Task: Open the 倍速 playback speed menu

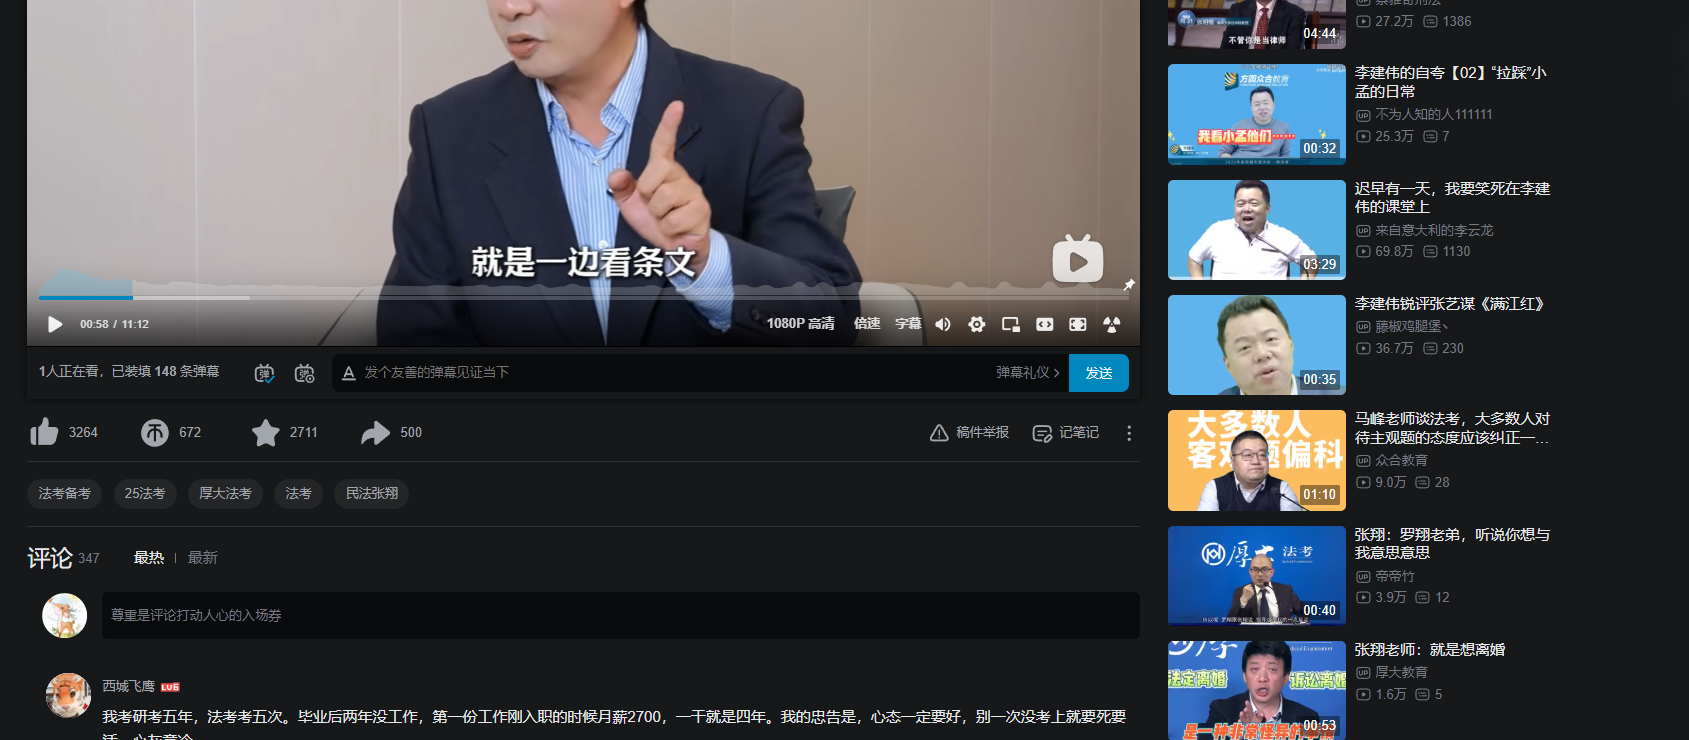Action: pyautogui.click(x=867, y=324)
